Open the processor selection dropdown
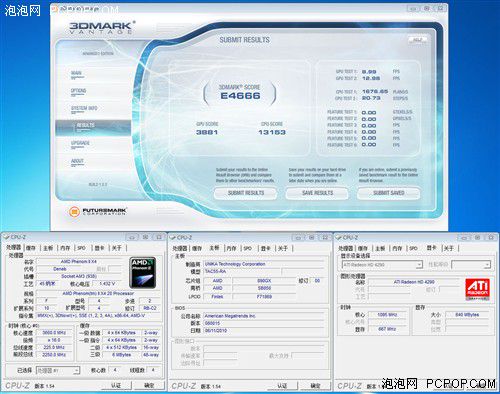500x394 pixels. tap(58, 370)
